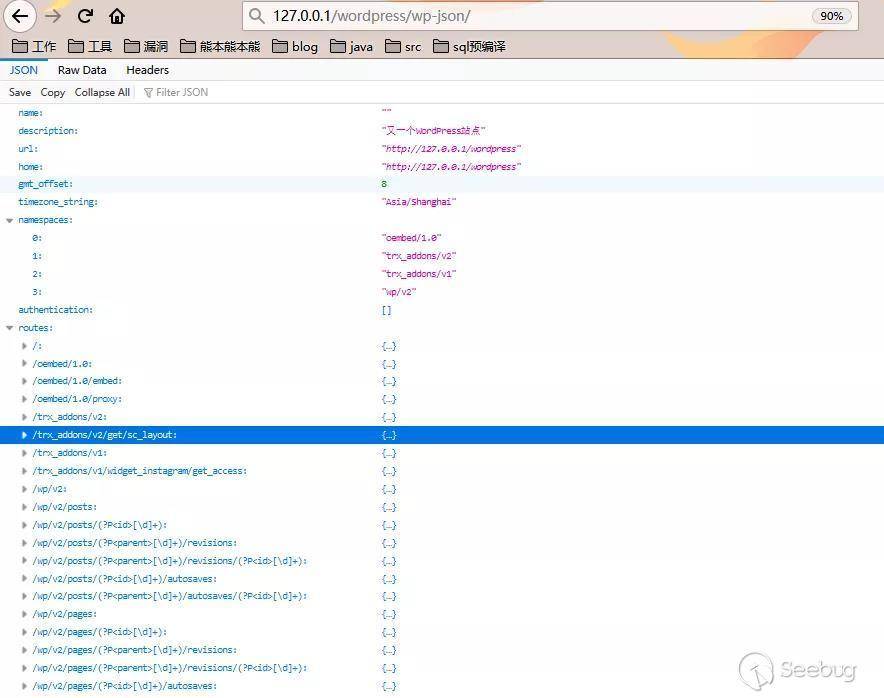
Task: Expand the /trx_addons/v2/get/sc_layout route
Action: coord(25,435)
